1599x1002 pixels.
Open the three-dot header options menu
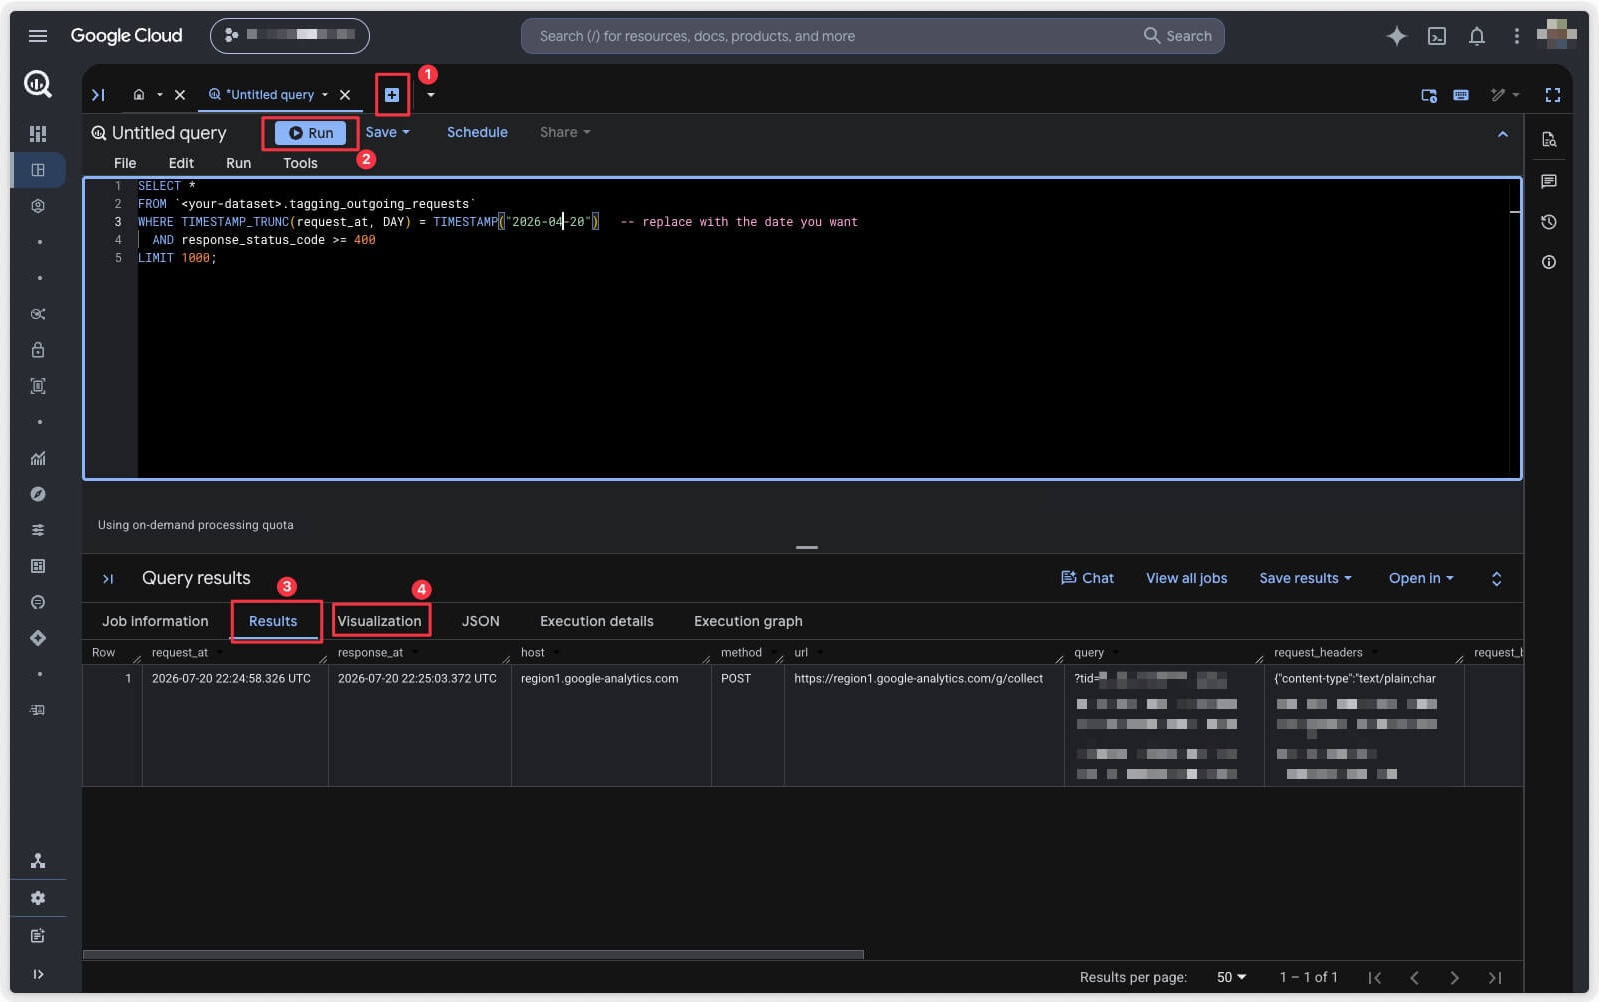point(1516,36)
